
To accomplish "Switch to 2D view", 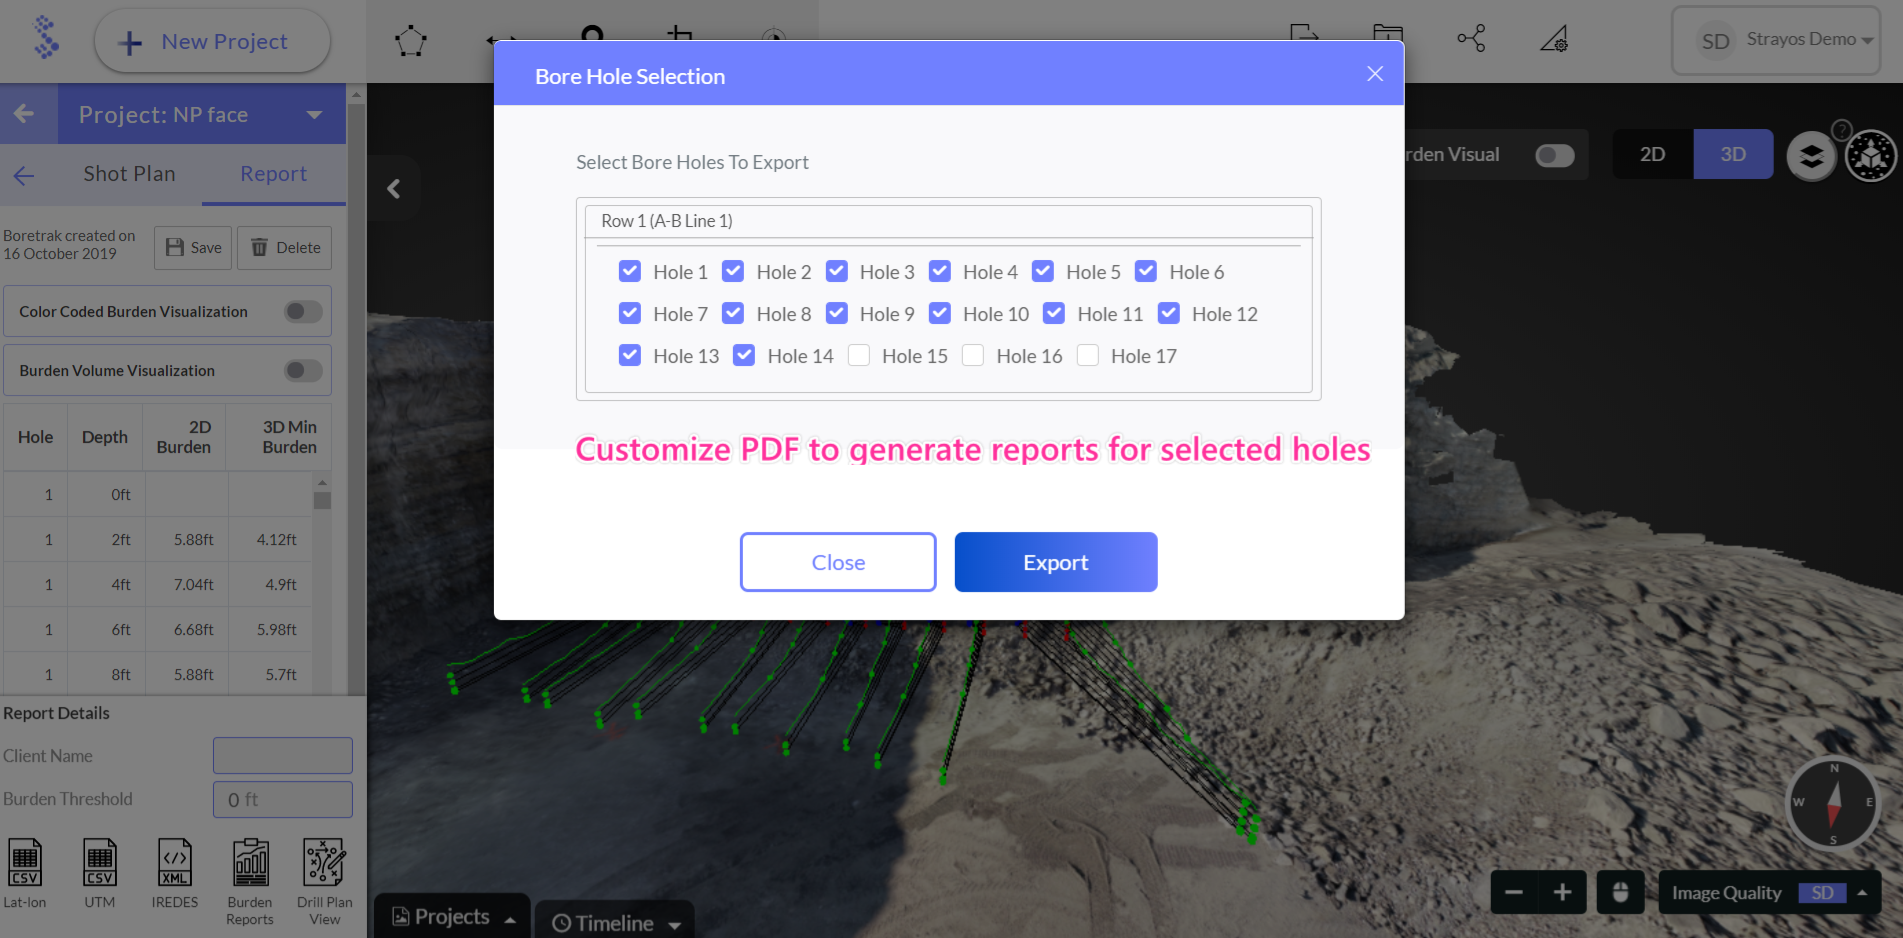I will click(x=1652, y=155).
